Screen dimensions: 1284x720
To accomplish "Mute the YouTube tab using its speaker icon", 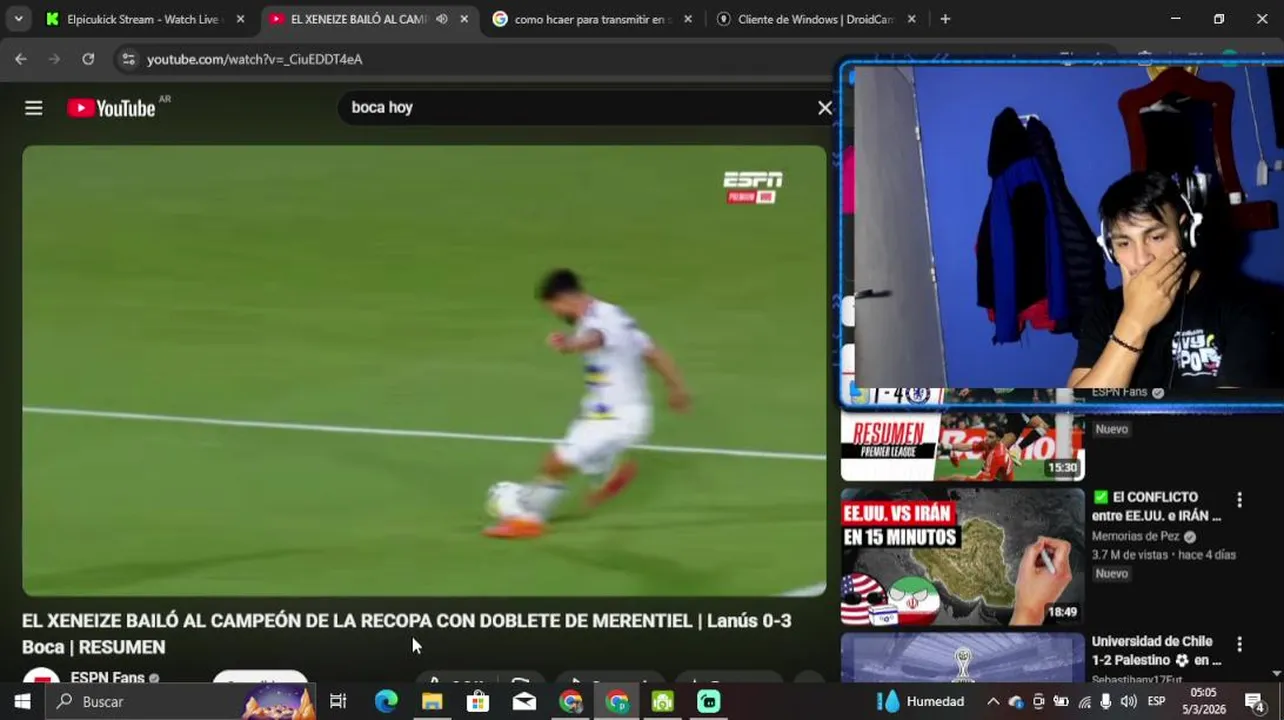I will pyautogui.click(x=441, y=19).
